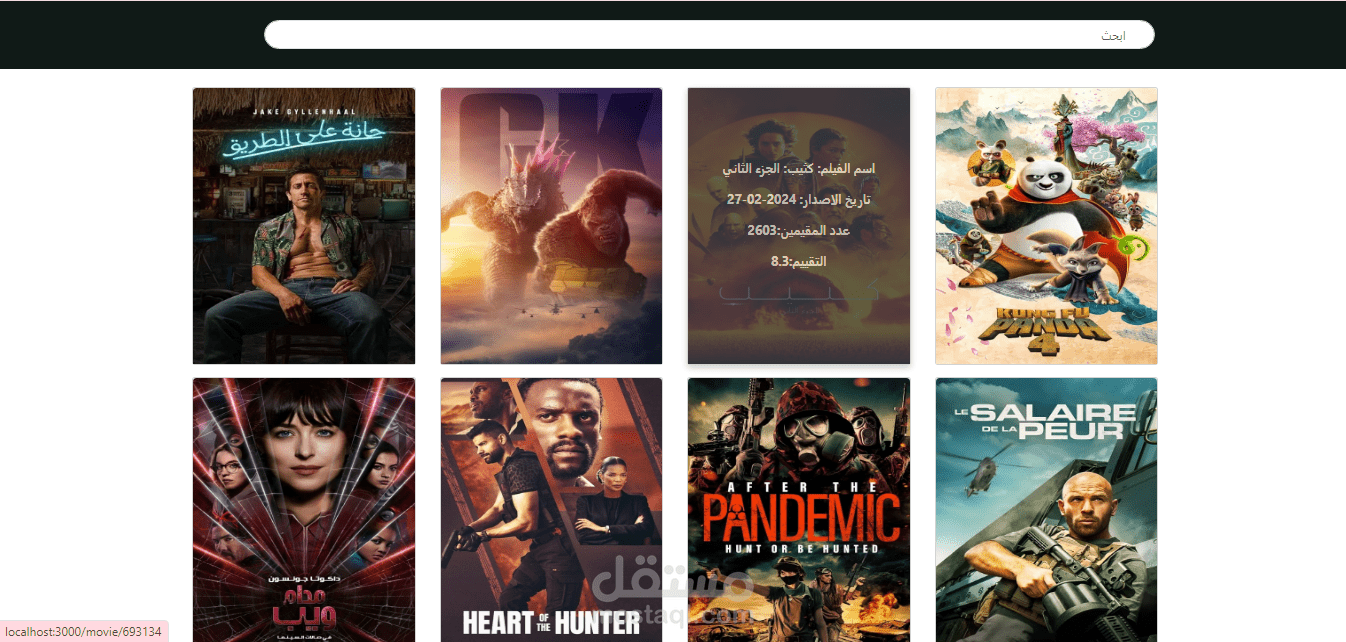Click the search input field
This screenshot has width=1346, height=642.
click(x=709, y=35)
